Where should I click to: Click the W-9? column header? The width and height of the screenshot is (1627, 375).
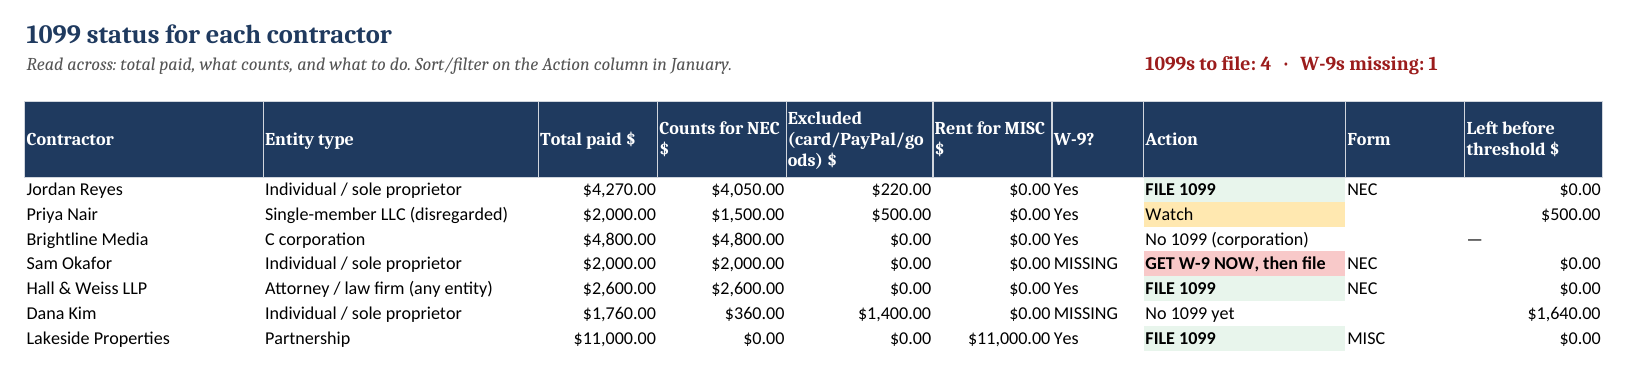coord(1097,139)
